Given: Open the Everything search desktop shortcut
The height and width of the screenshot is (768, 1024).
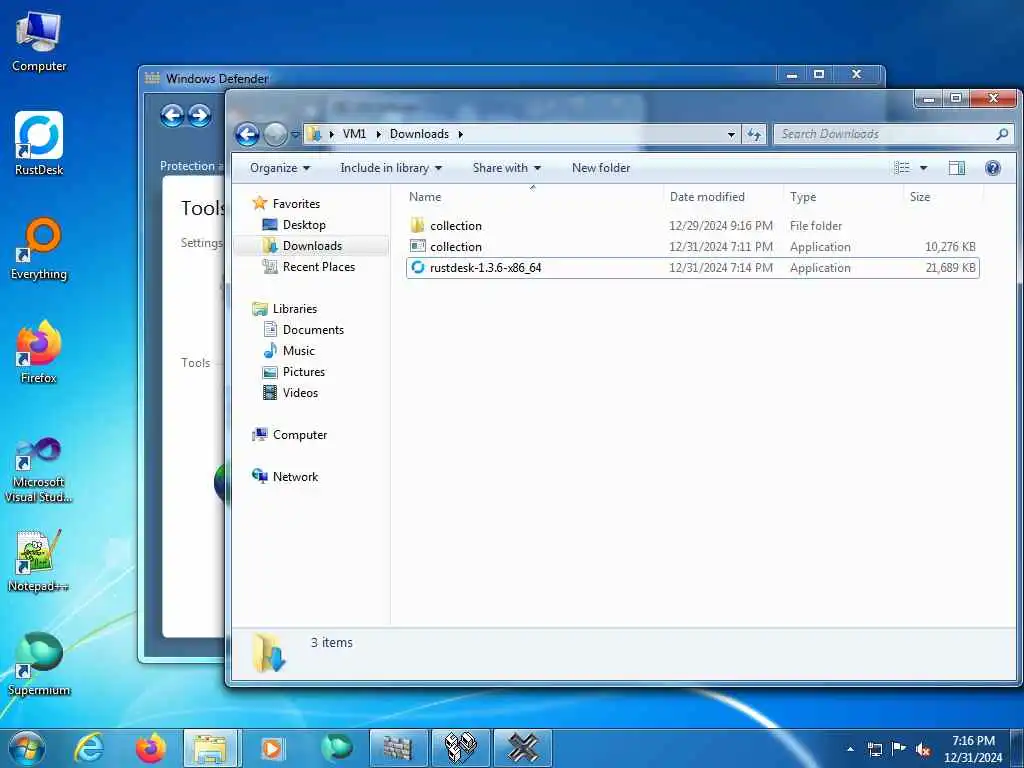Looking at the screenshot, I should [39, 248].
